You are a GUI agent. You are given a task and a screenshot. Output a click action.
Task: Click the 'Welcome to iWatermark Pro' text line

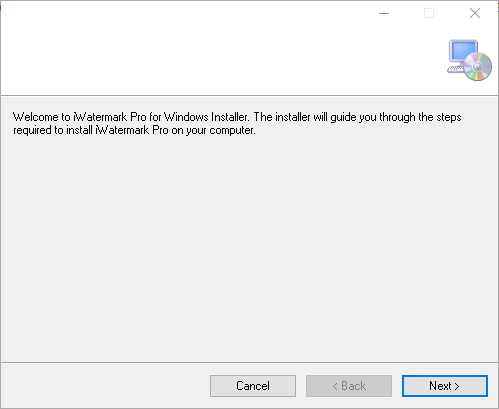click(x=237, y=117)
